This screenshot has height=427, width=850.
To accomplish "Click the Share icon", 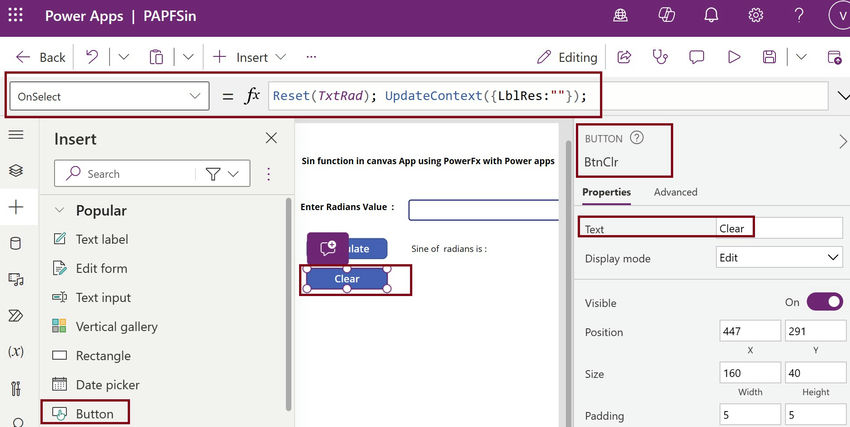I will pos(624,56).
